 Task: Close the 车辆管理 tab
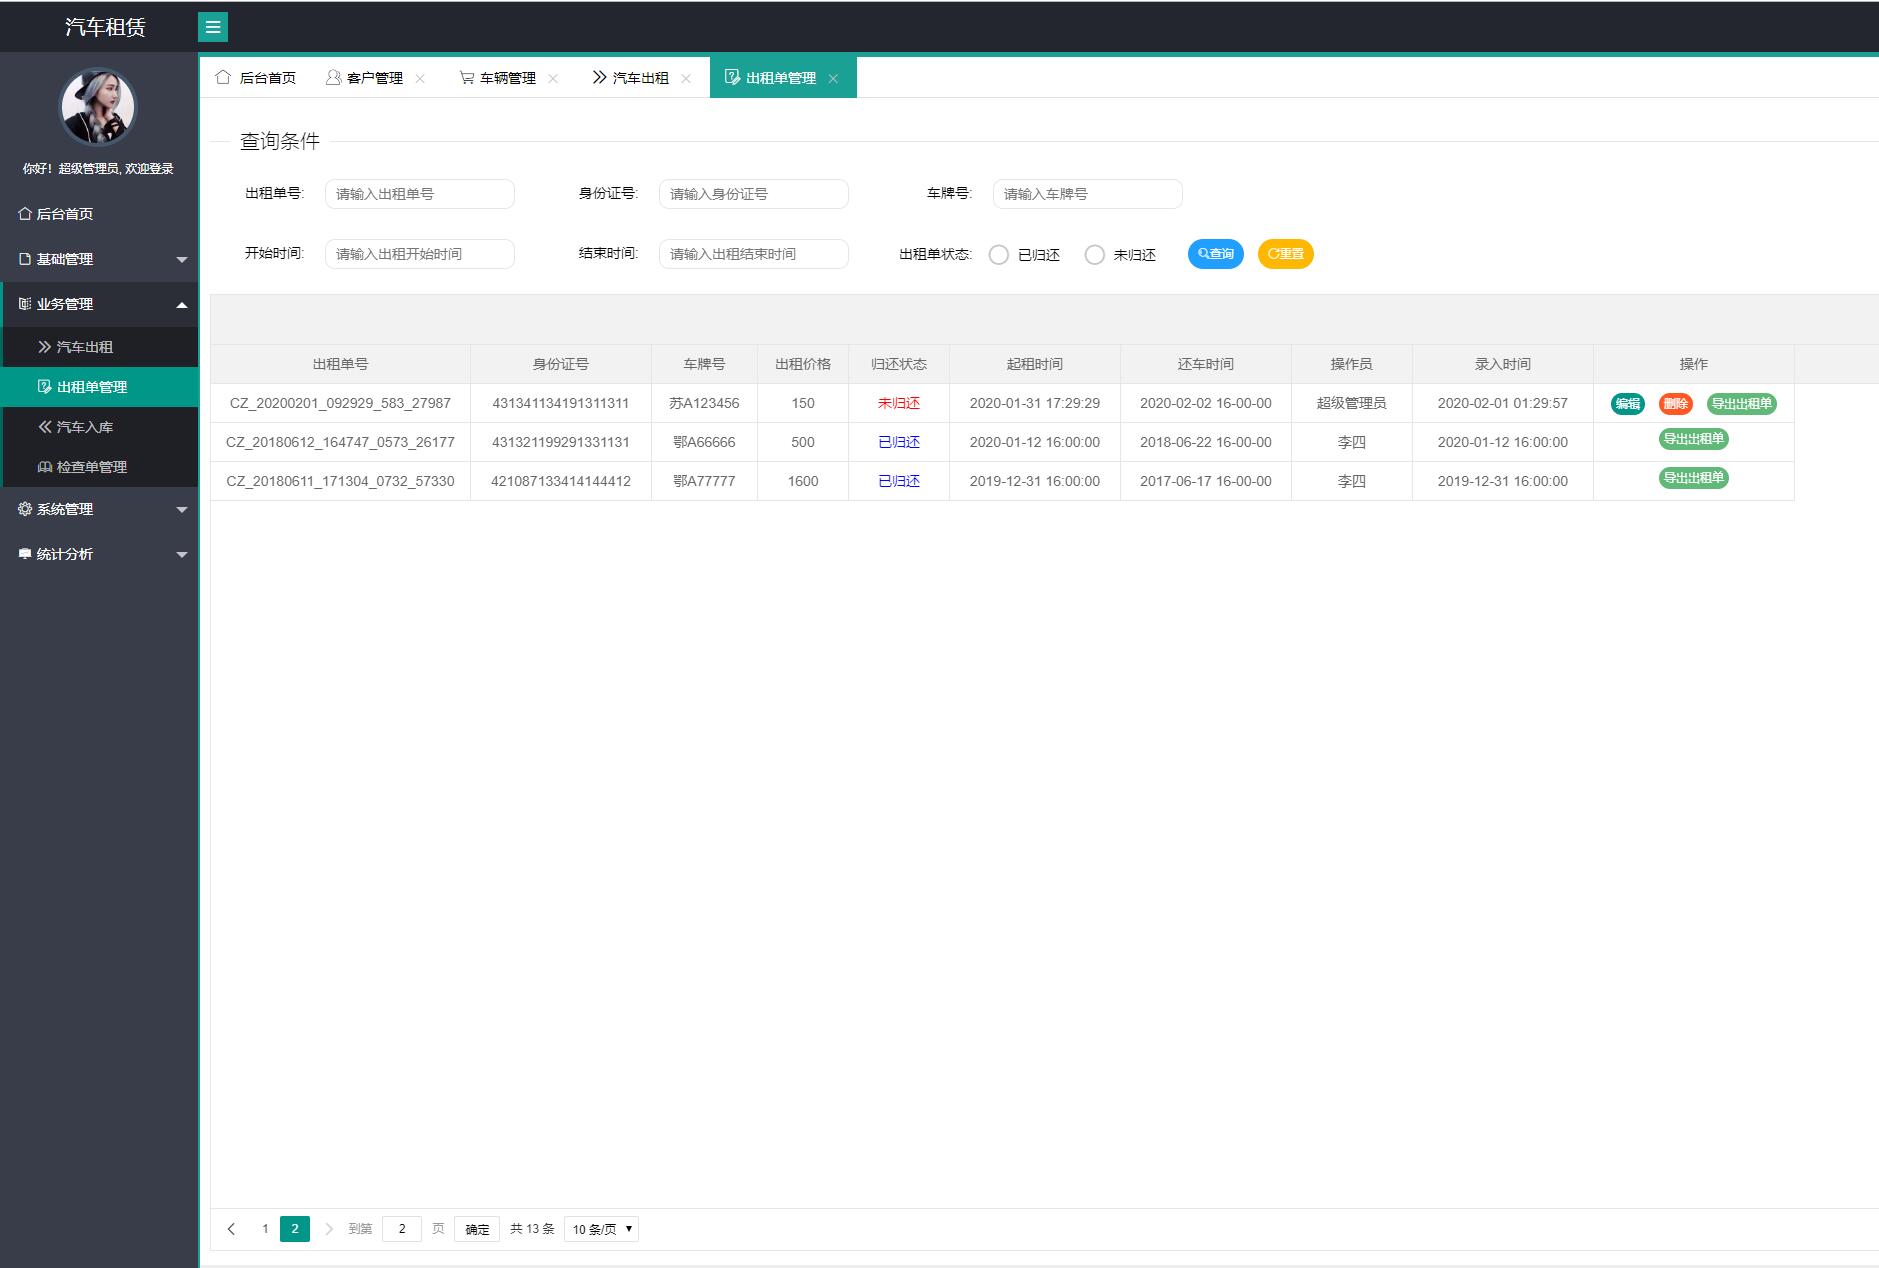553,78
